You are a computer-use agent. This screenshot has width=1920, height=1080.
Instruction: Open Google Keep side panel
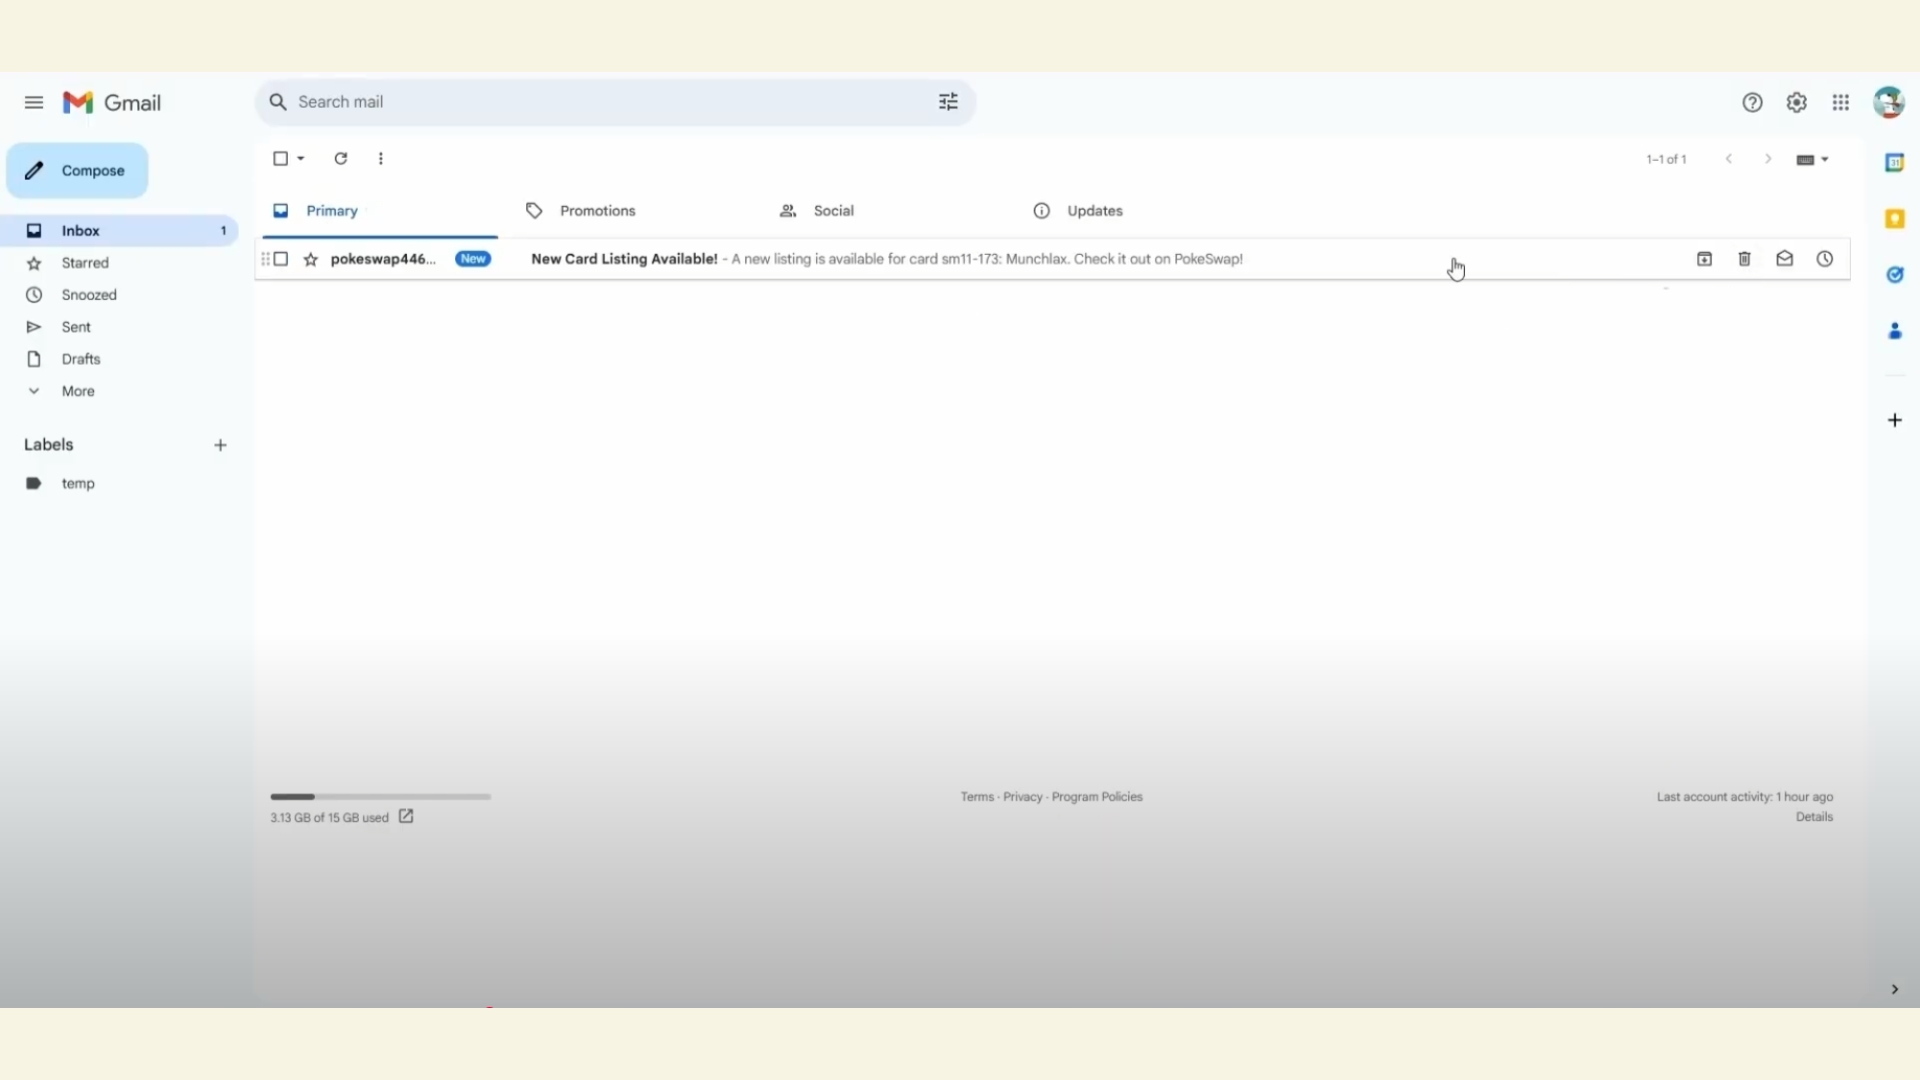point(1894,219)
